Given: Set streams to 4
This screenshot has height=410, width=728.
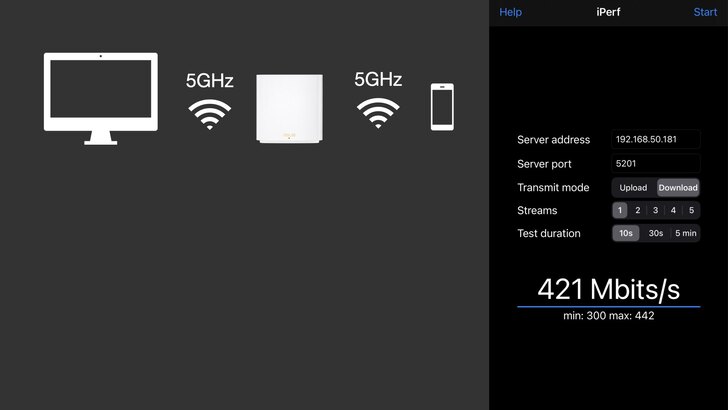Looking at the screenshot, I should click(x=673, y=210).
